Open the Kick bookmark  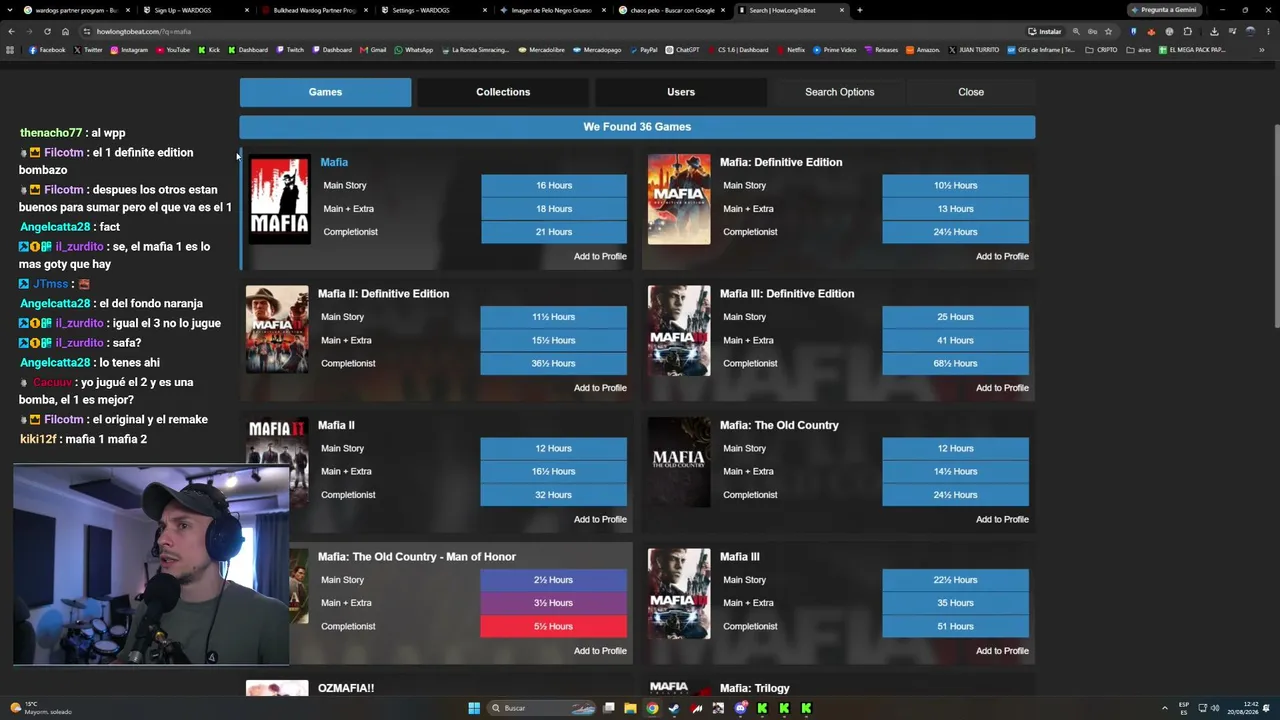tap(209, 50)
